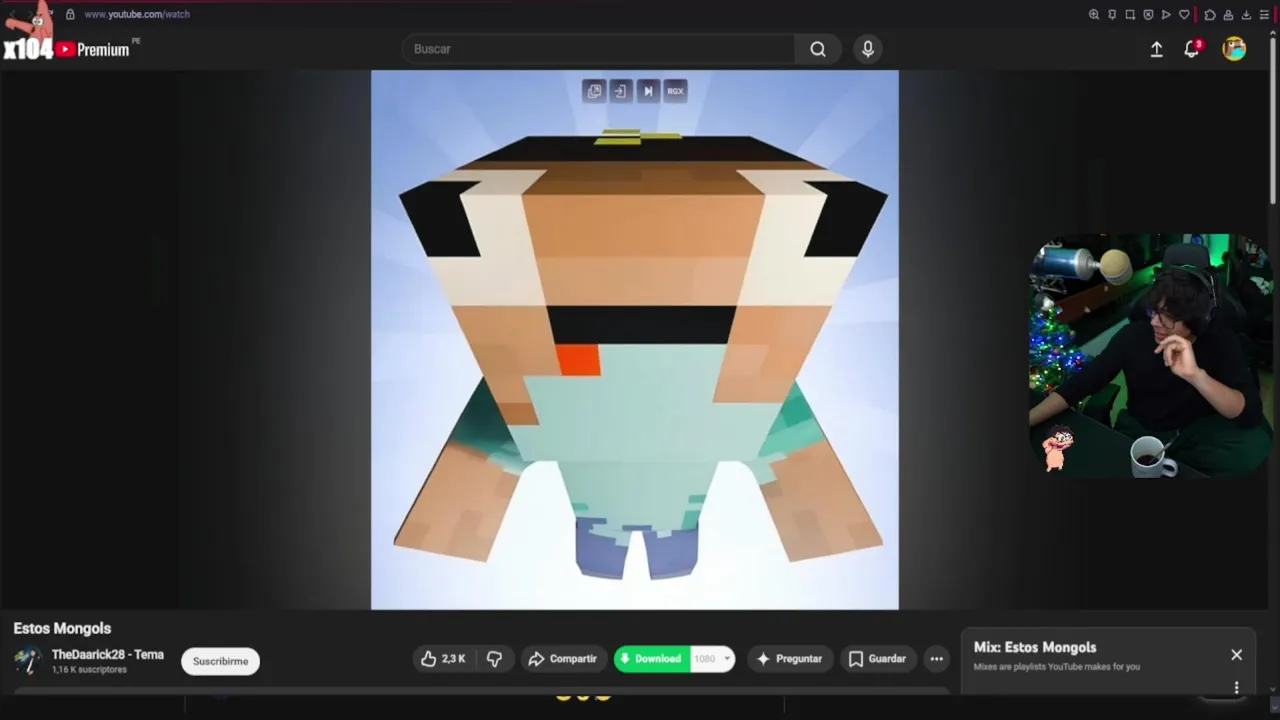Click the enter-arrow video overlay icon
The width and height of the screenshot is (1280, 720).
(x=620, y=91)
